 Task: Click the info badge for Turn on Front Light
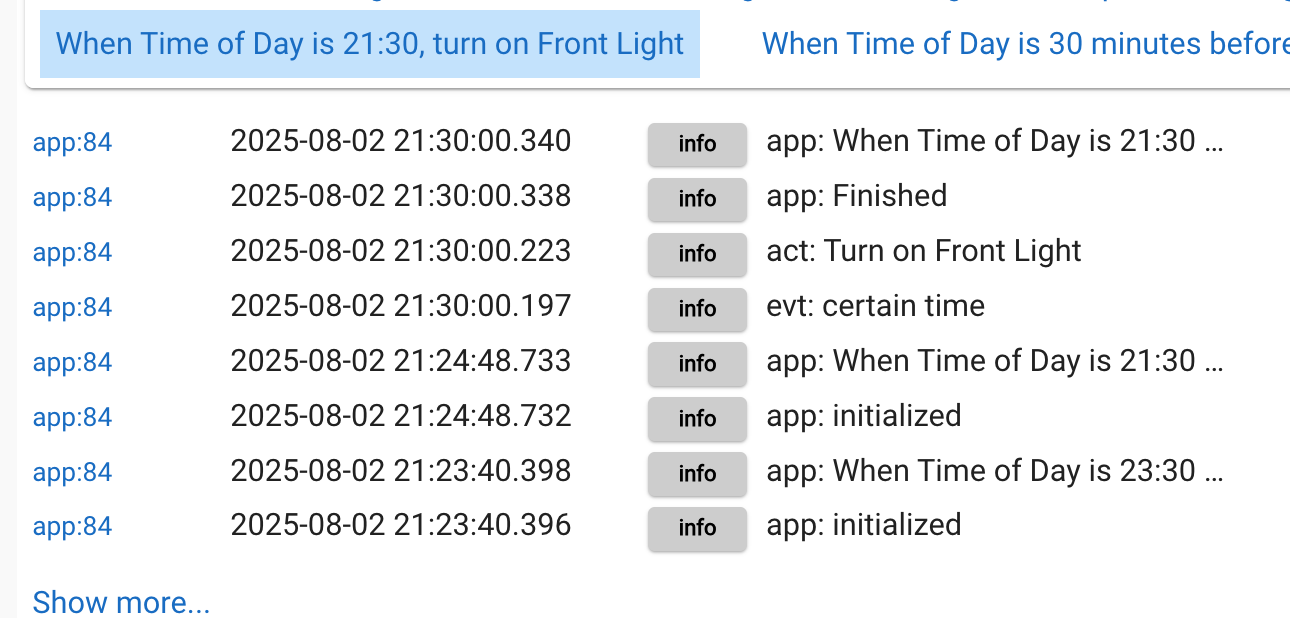coord(697,254)
